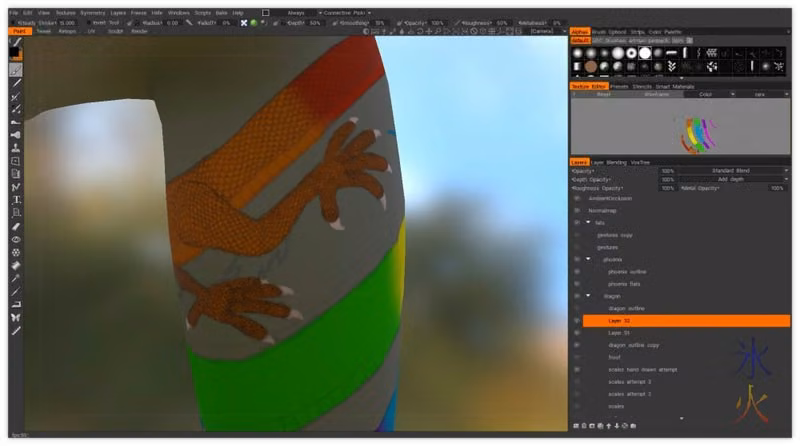Open the Standard Blend dropdown
Viewport: 800px width, 446px height.
click(734, 171)
